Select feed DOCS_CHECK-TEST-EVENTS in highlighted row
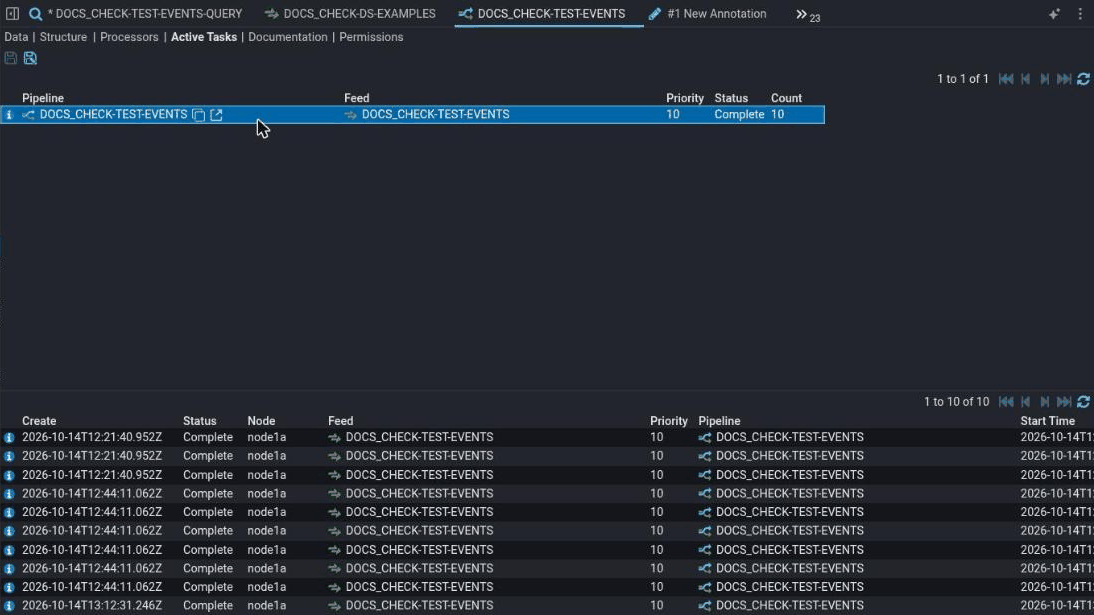 [435, 114]
